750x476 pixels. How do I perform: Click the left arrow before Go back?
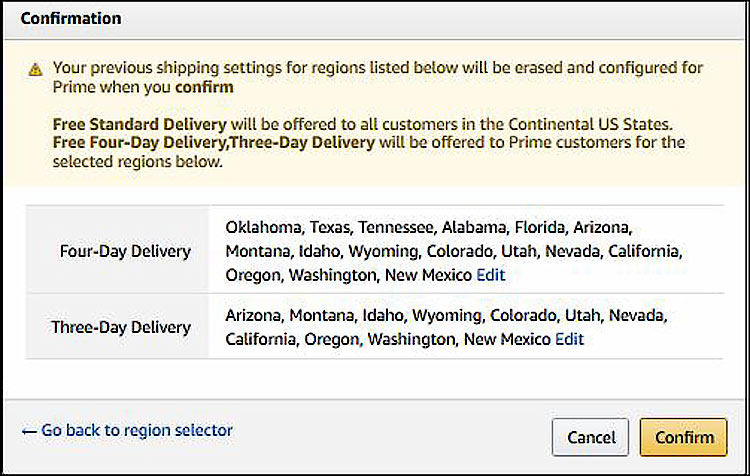[x=29, y=432]
